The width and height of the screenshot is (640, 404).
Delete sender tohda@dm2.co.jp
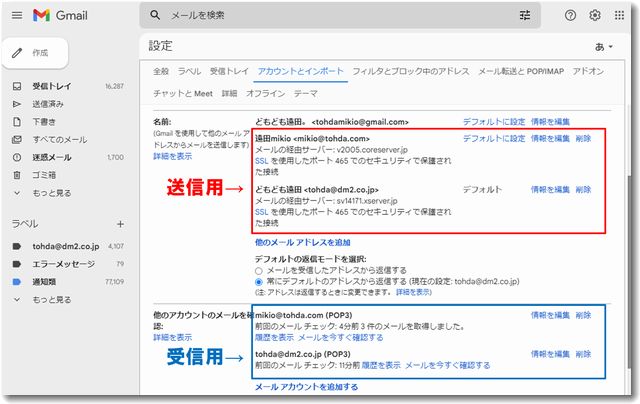point(583,189)
